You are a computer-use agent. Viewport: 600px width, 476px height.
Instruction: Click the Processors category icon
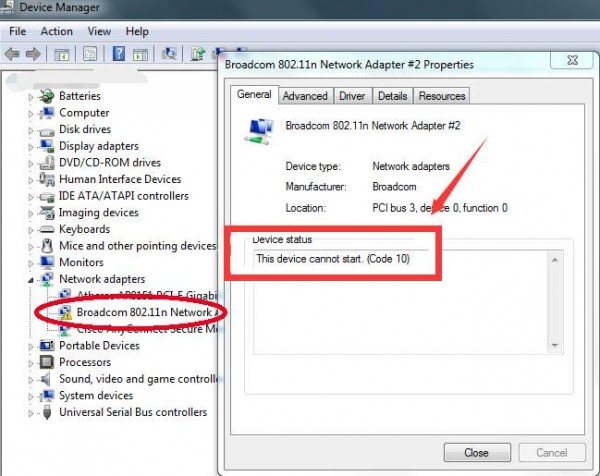(47, 362)
